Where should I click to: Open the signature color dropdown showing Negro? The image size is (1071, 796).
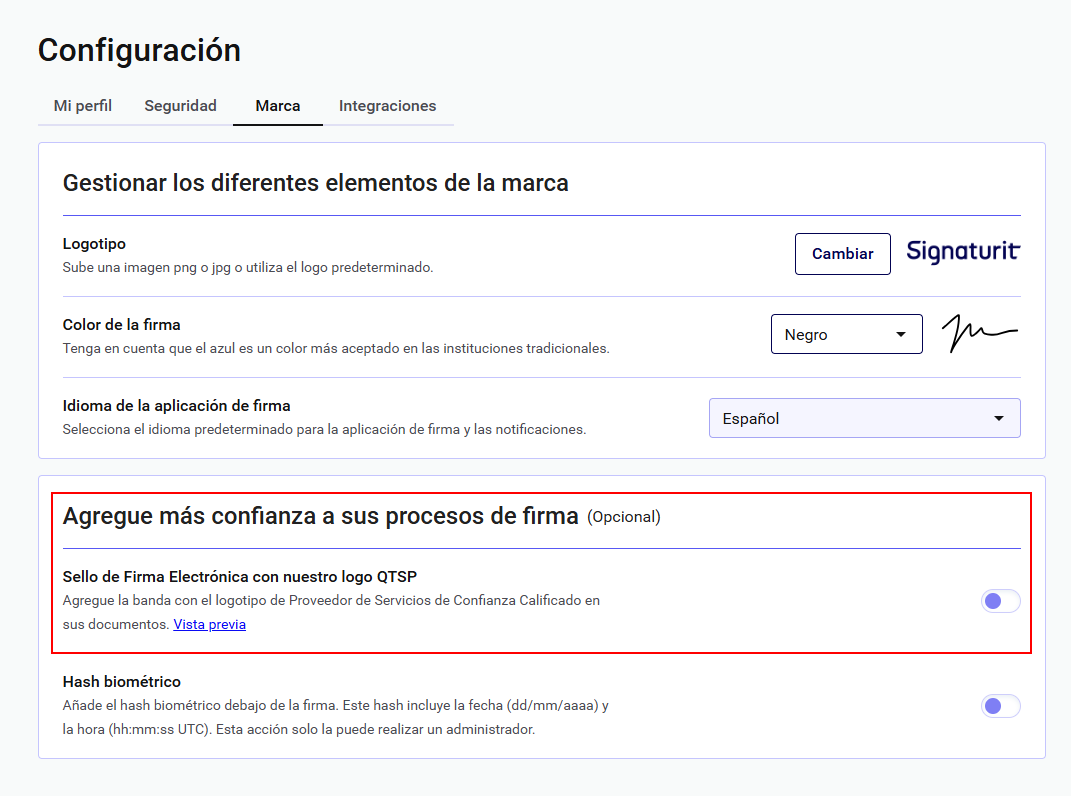coord(845,335)
